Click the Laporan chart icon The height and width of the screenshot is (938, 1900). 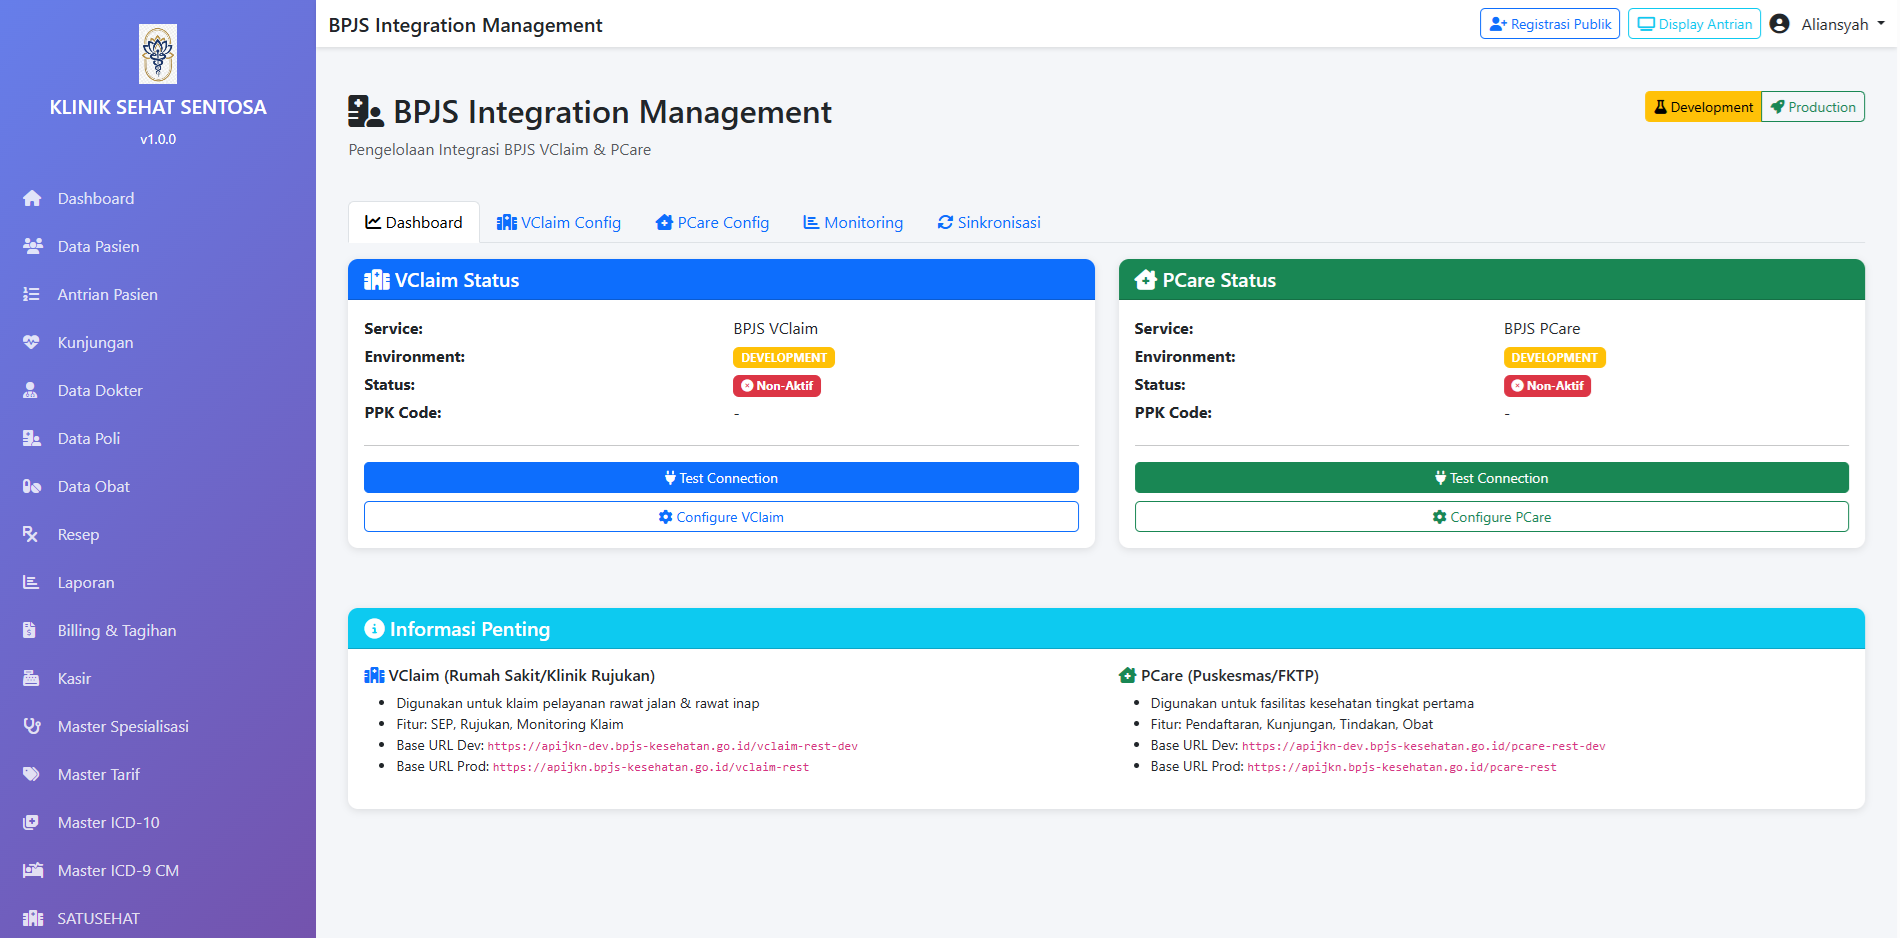(31, 582)
